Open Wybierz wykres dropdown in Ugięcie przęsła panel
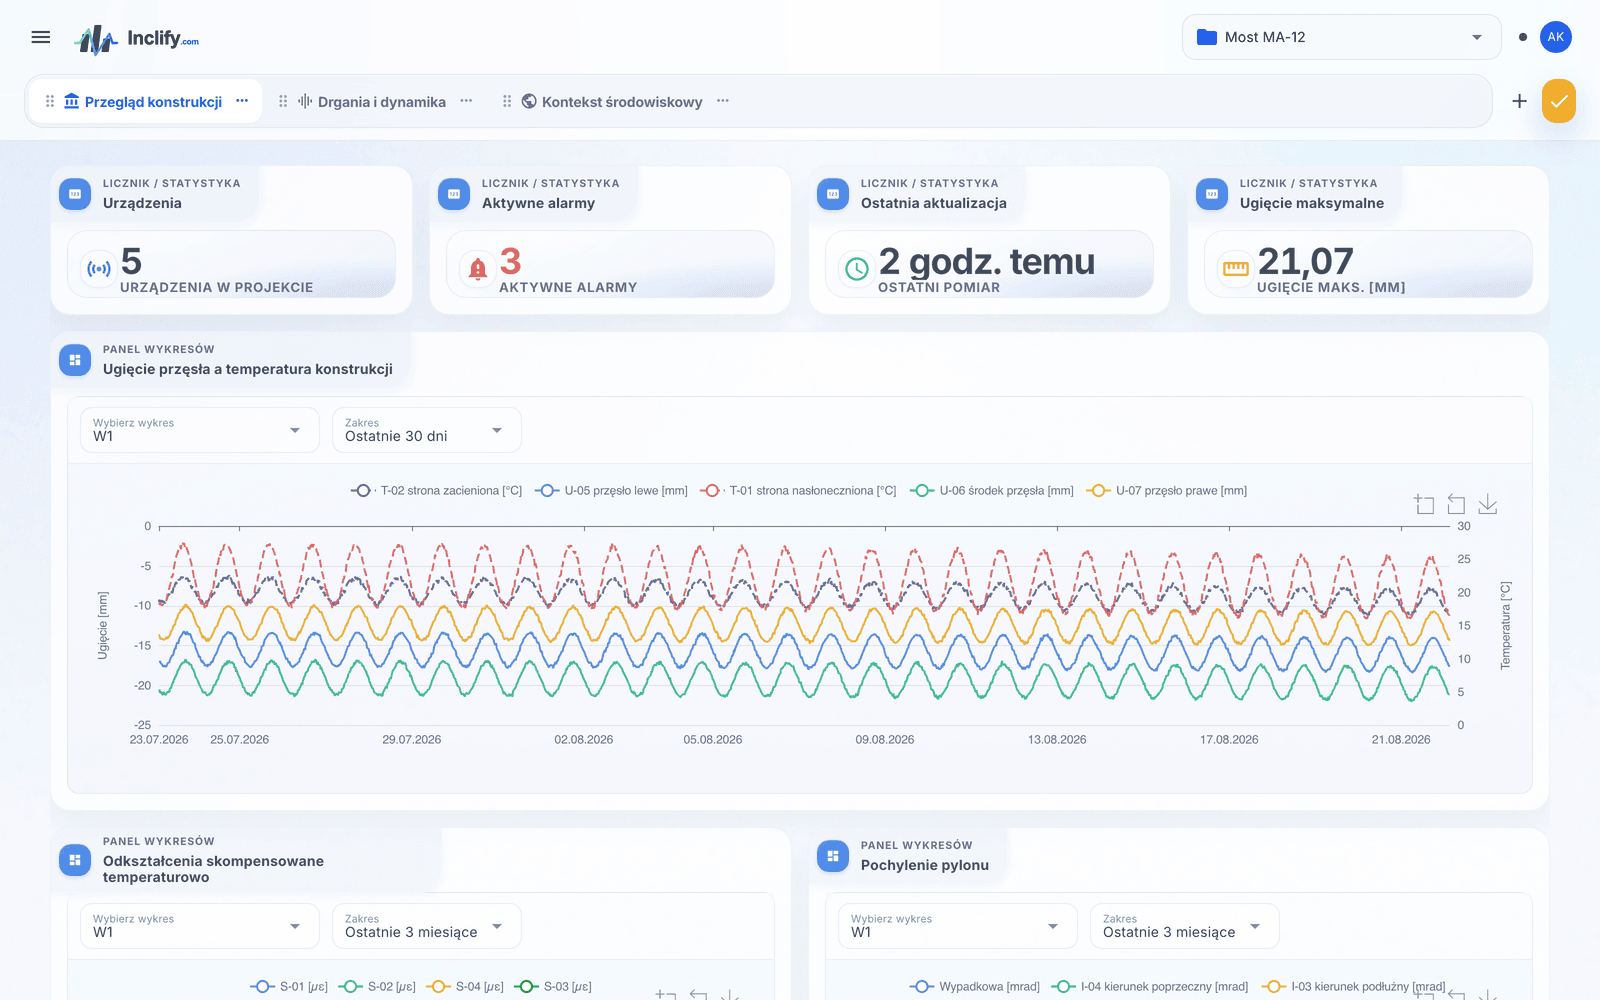This screenshot has width=1600, height=1000. (200, 430)
